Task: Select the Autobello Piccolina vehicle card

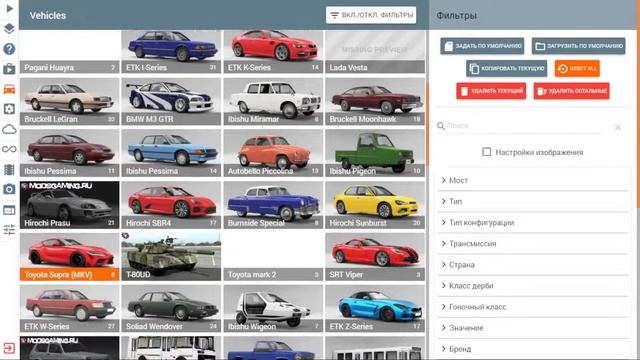Action: [x=273, y=153]
